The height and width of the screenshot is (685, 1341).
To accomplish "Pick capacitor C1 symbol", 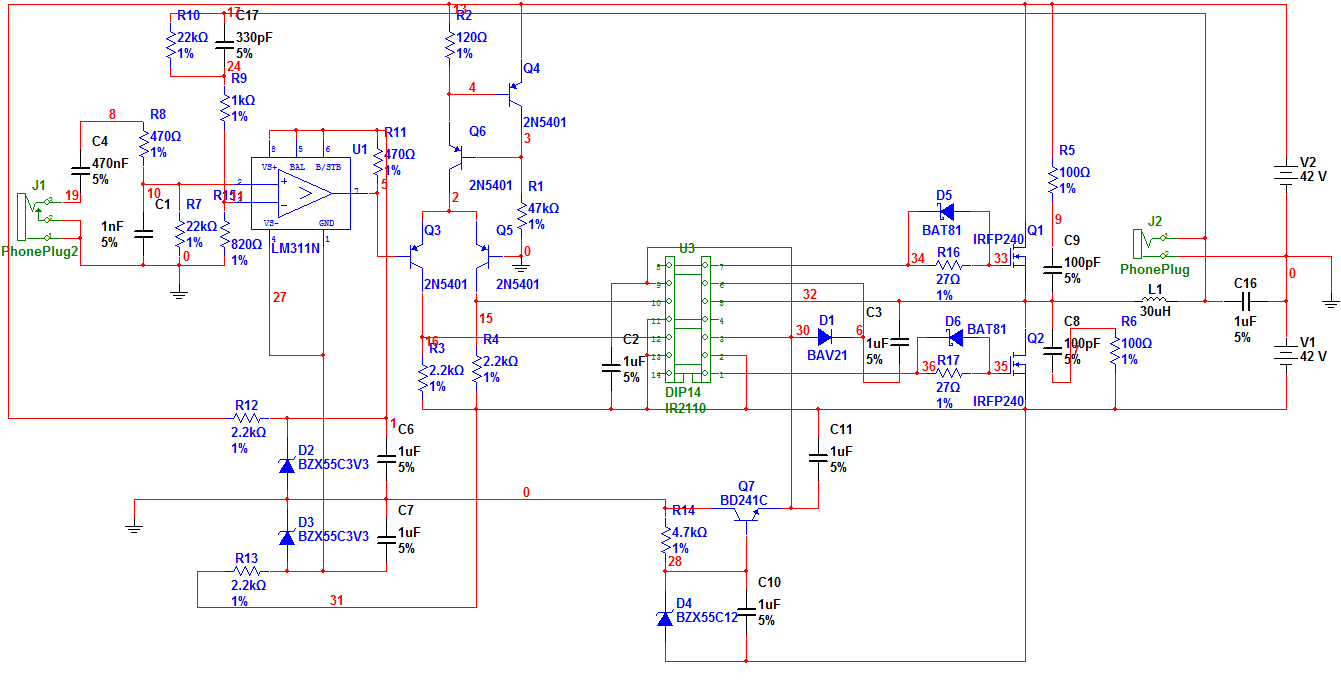I will point(143,233).
